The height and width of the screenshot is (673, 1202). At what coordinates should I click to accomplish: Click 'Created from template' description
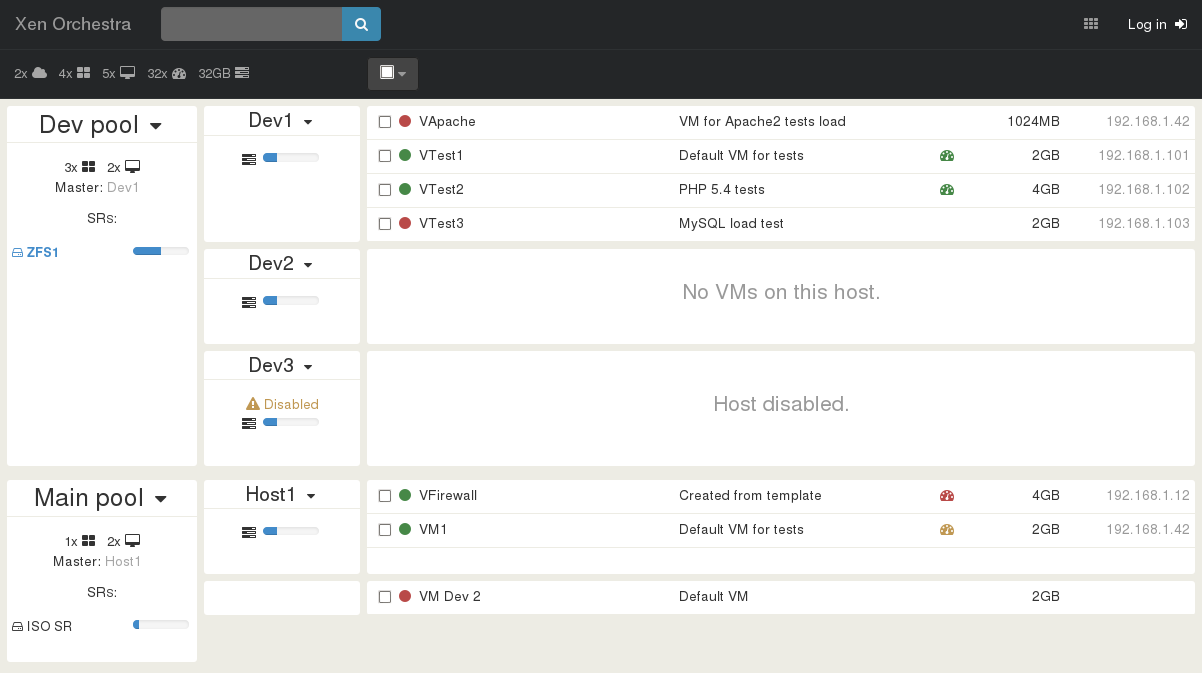tap(750, 495)
